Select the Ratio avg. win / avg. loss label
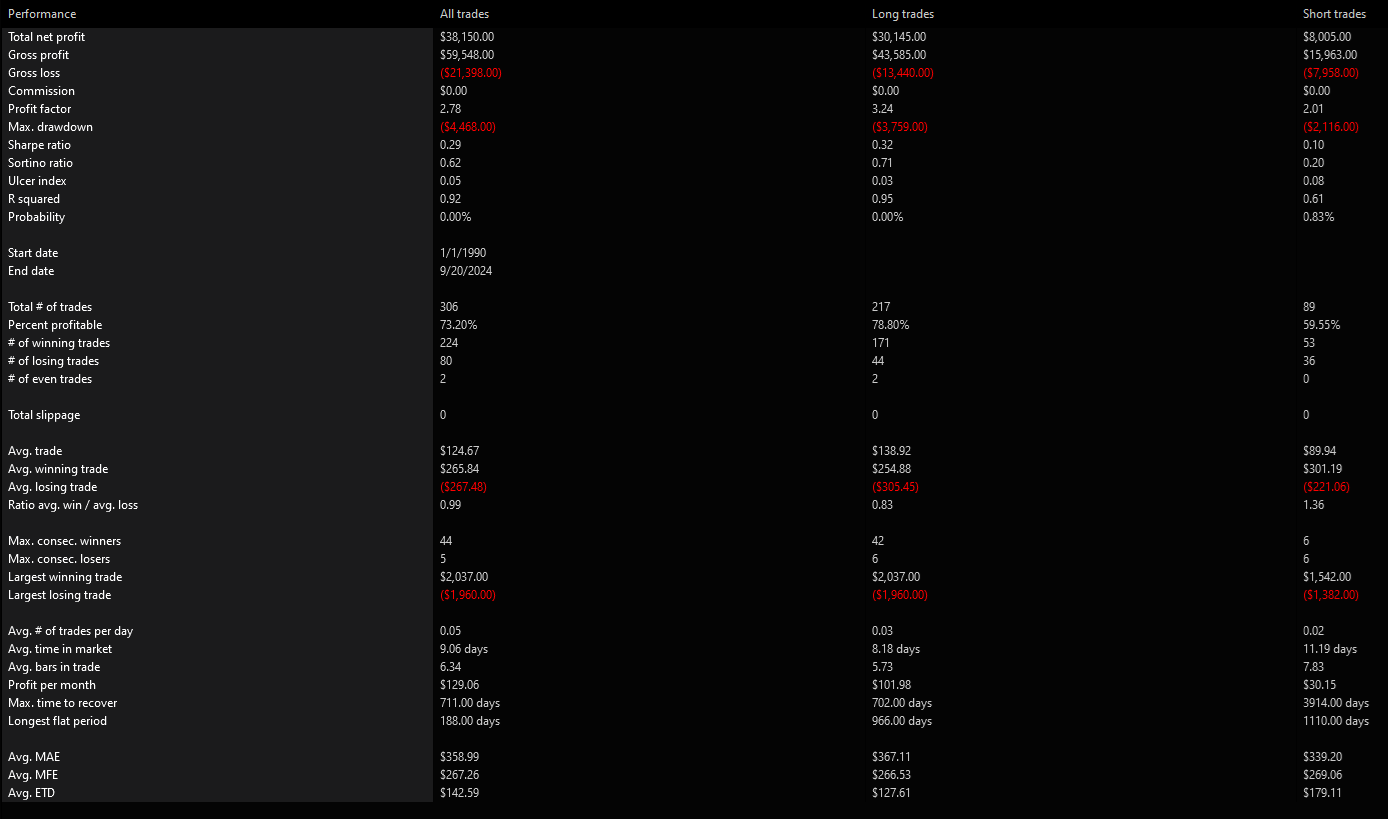The width and height of the screenshot is (1388, 819). click(x=73, y=505)
